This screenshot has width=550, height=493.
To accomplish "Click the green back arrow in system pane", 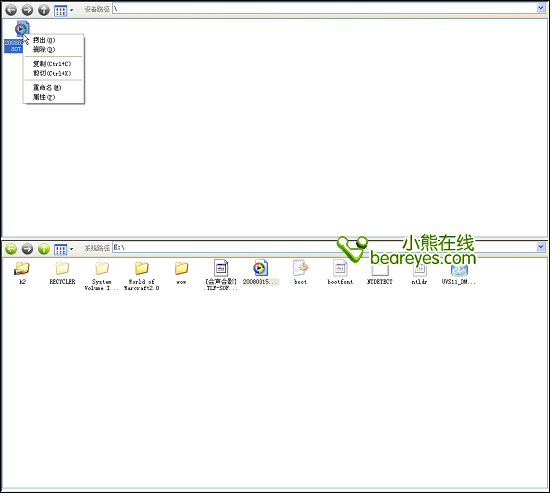I will tap(11, 249).
